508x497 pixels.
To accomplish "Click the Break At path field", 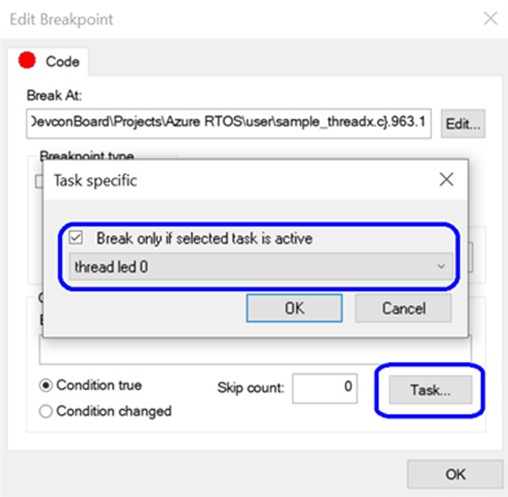I will coord(229,123).
